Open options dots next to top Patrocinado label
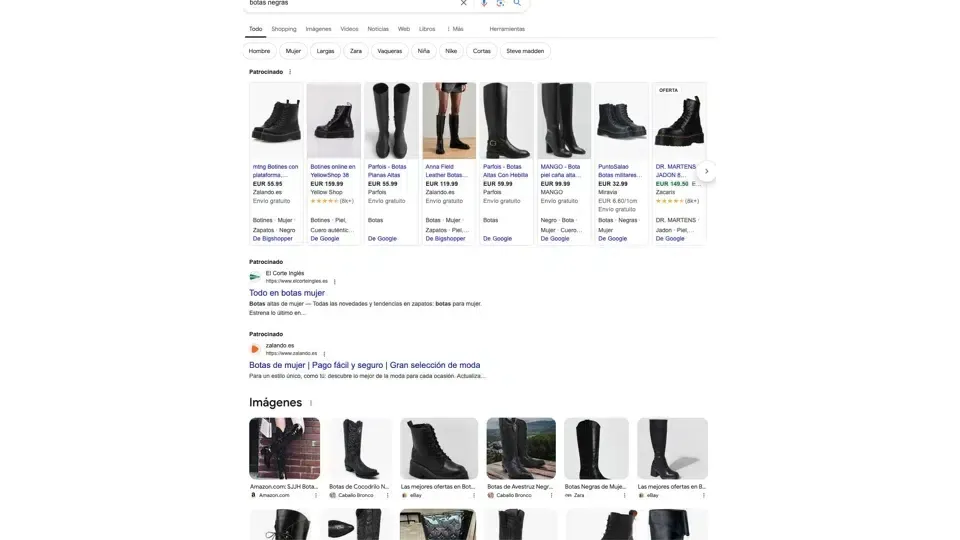 point(290,72)
